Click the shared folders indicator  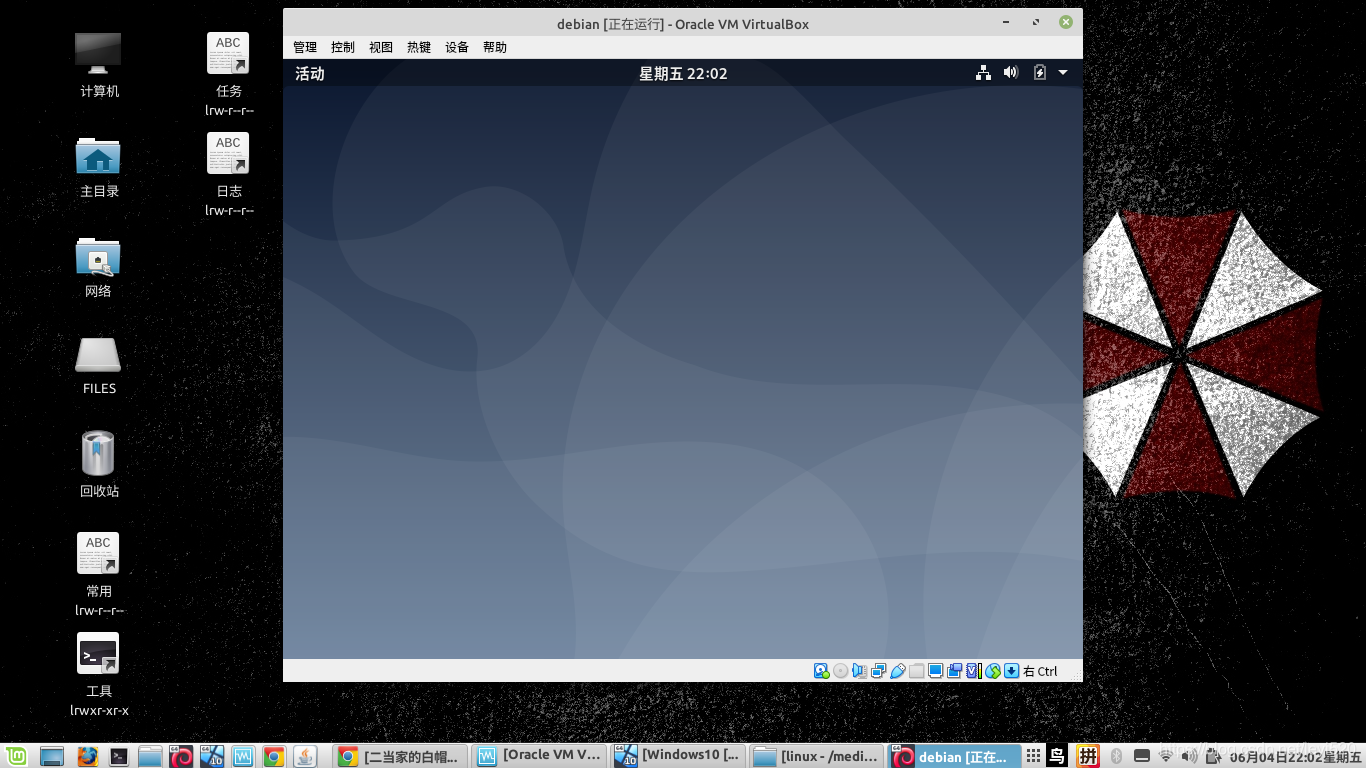[x=917, y=671]
